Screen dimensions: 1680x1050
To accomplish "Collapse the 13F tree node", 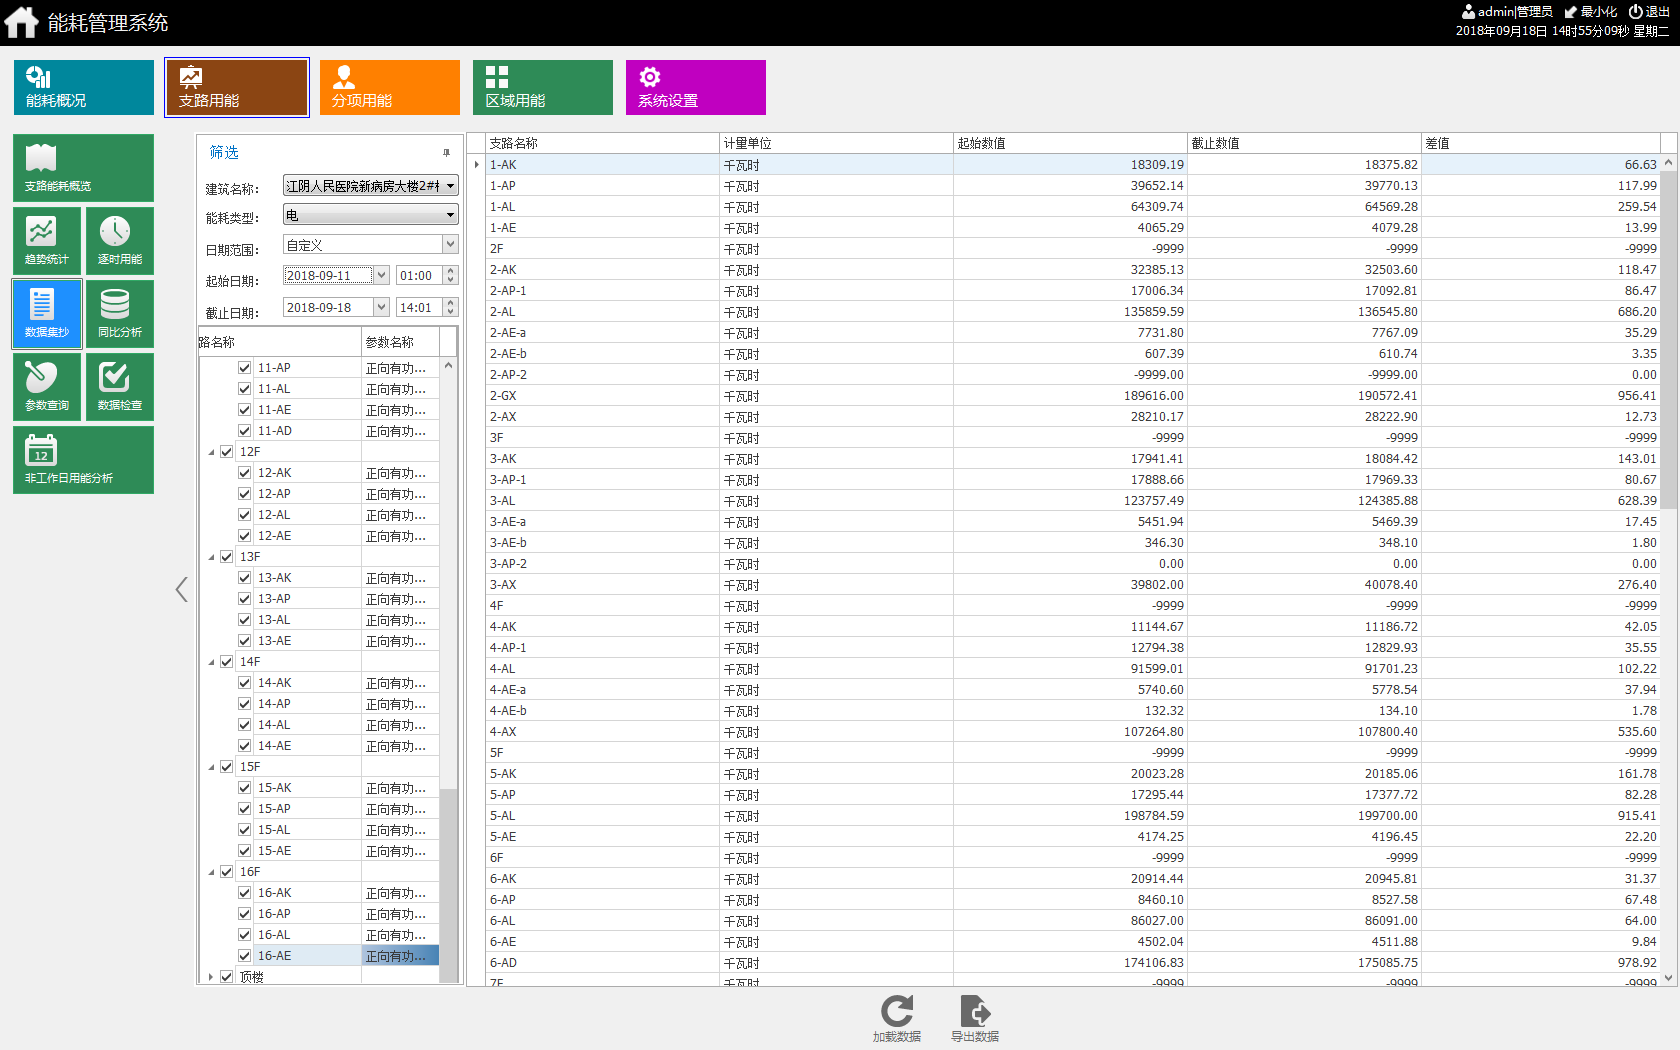I will tap(211, 557).
